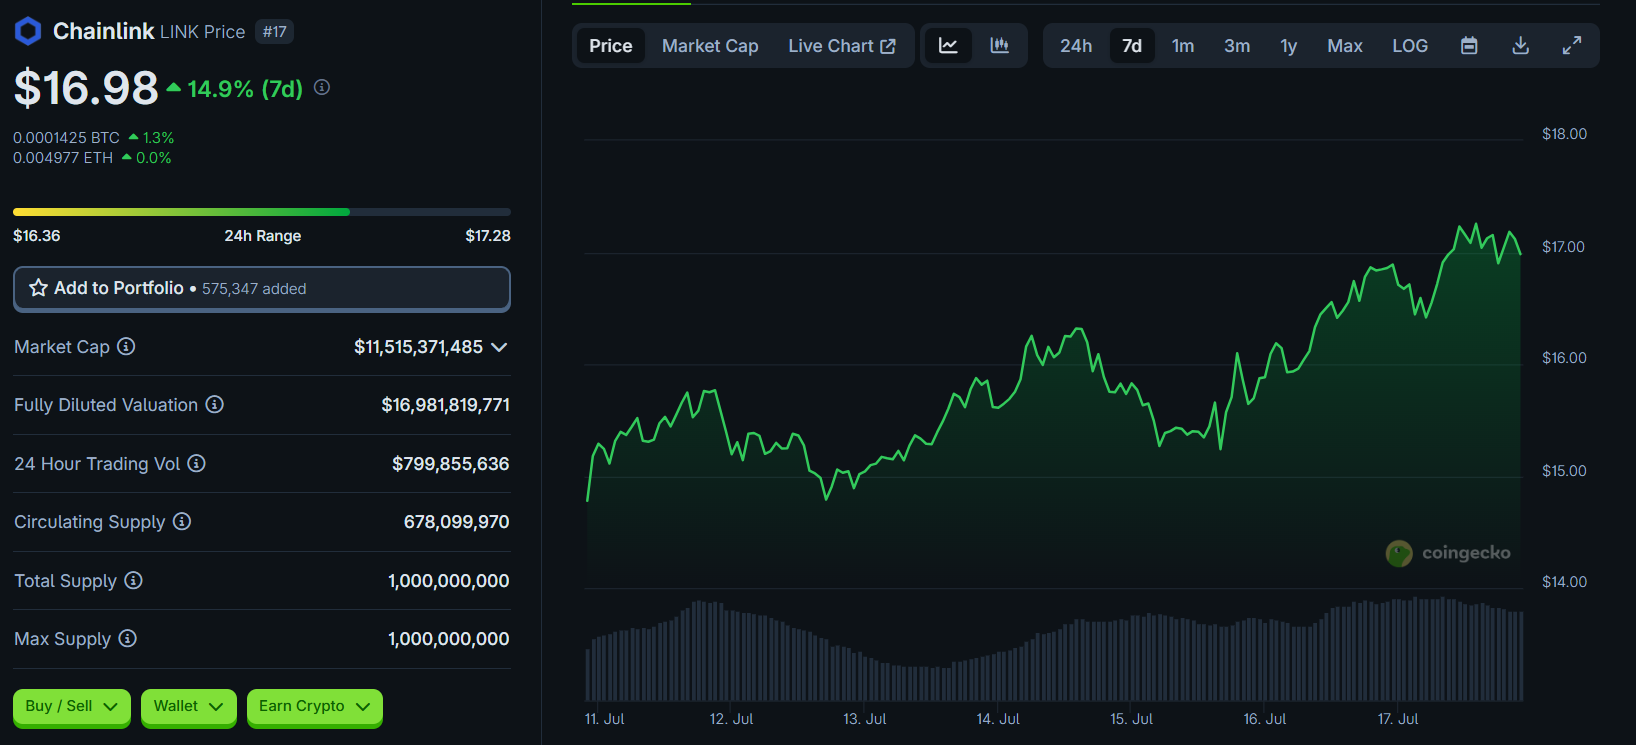The width and height of the screenshot is (1636, 745).
Task: Open Live Chart external link
Action: click(x=842, y=46)
